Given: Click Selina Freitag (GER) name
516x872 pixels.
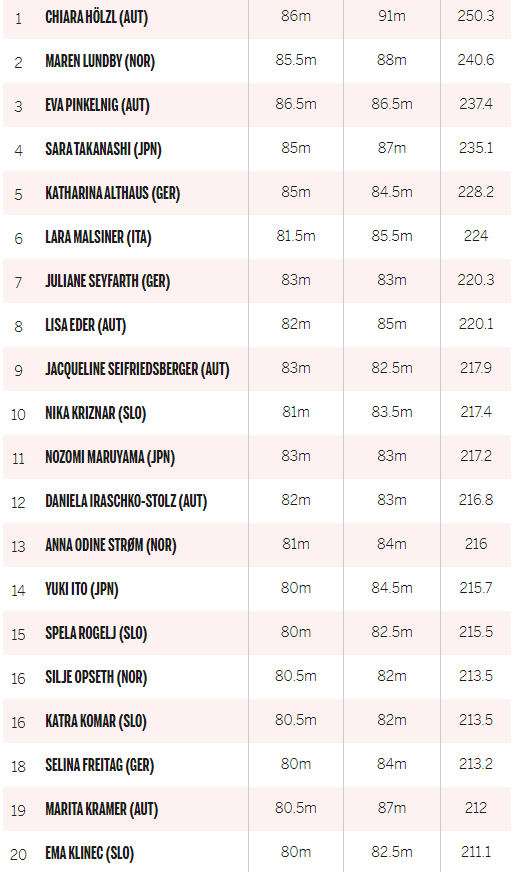Looking at the screenshot, I should [x=100, y=765].
